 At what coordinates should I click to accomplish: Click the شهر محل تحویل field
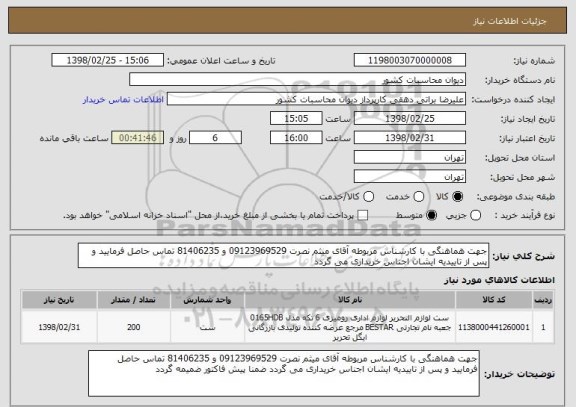[410, 177]
